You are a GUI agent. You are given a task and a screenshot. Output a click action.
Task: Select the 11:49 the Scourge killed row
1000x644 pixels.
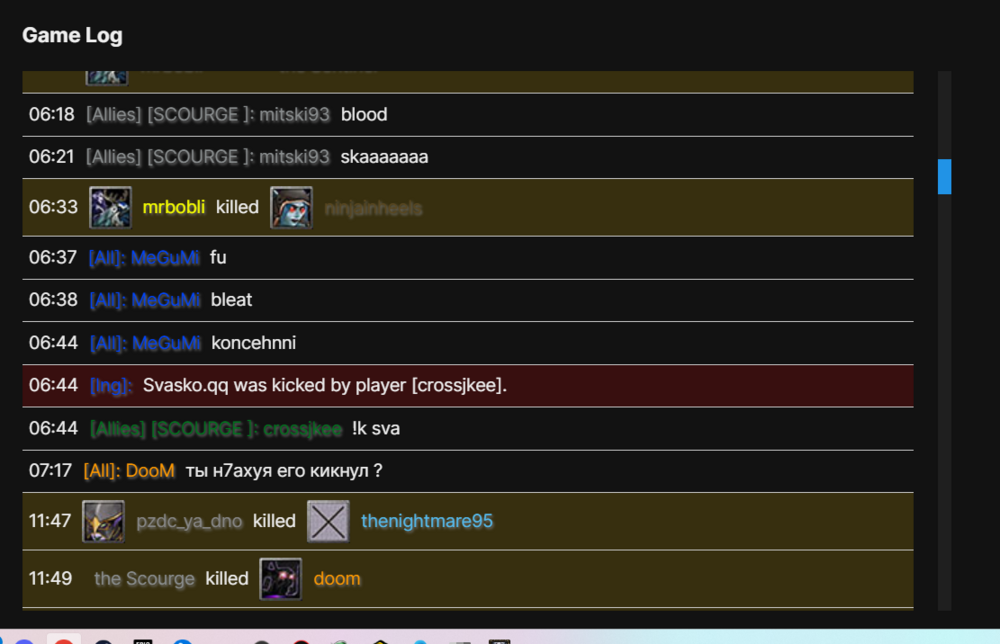(x=468, y=579)
